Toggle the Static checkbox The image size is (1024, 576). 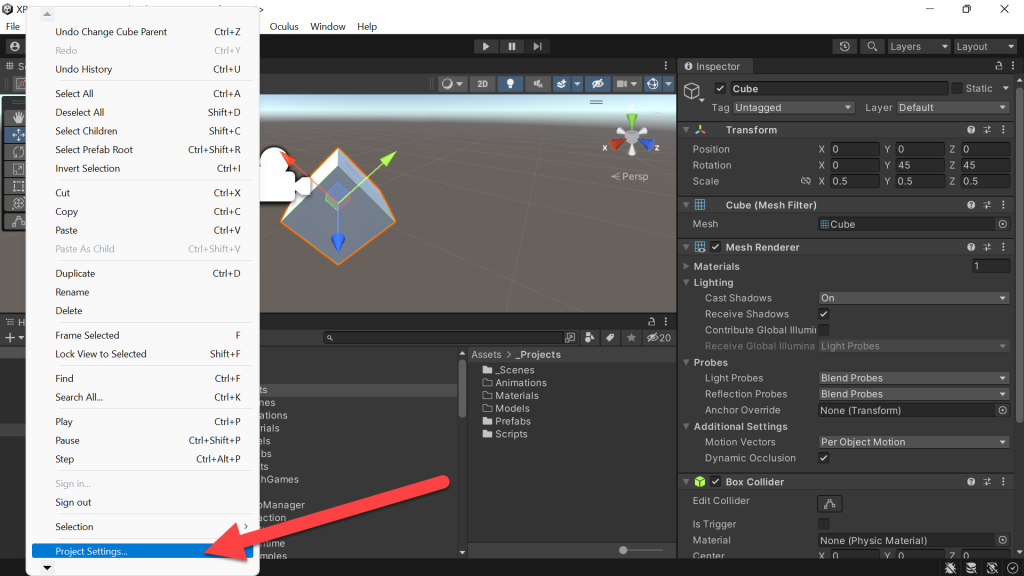[957, 88]
